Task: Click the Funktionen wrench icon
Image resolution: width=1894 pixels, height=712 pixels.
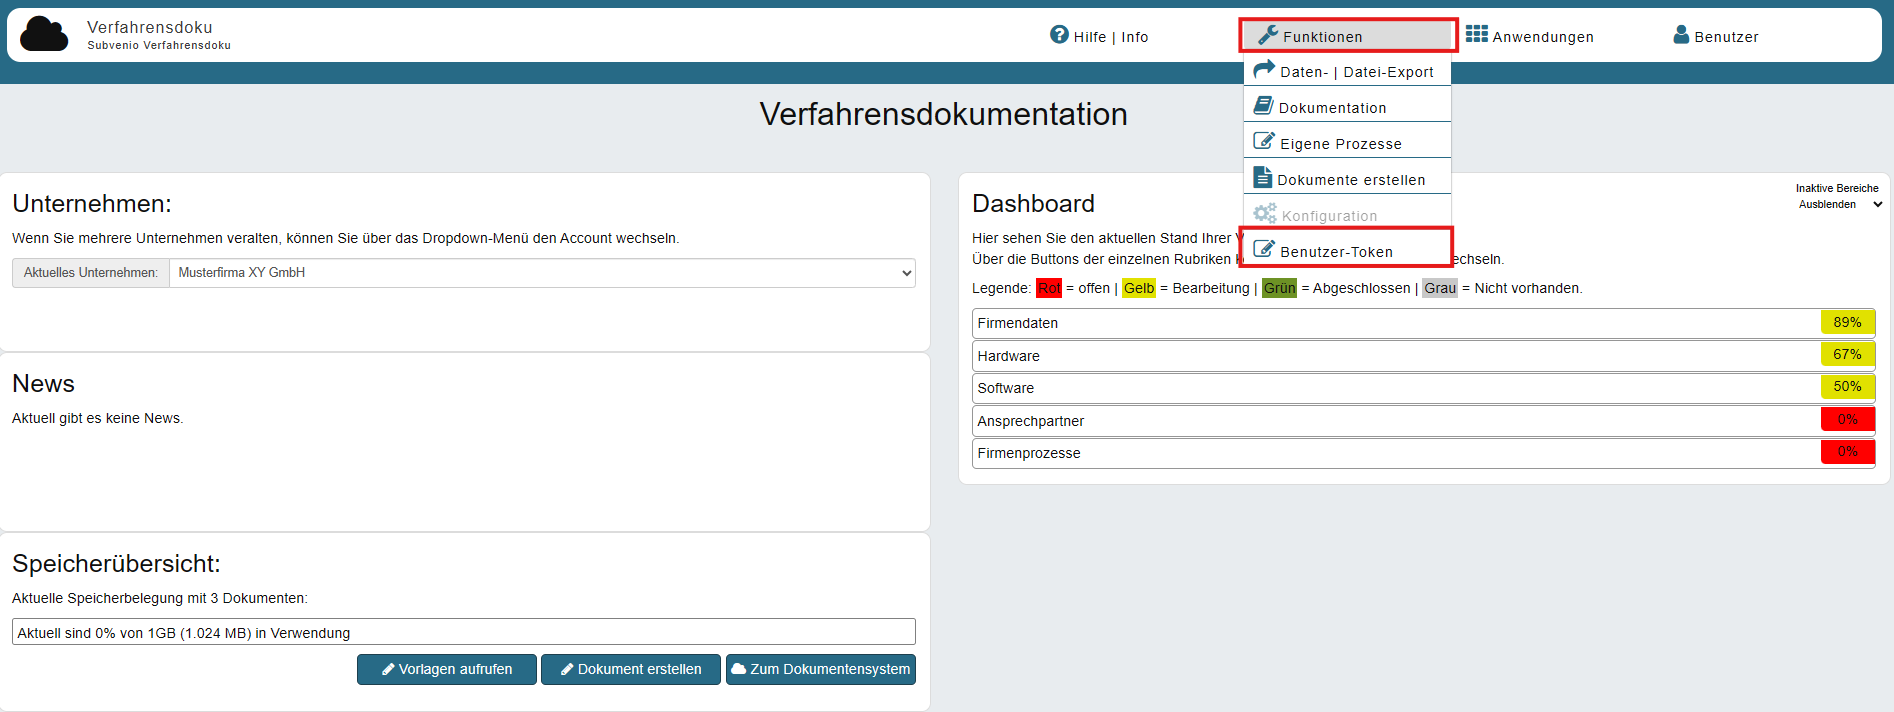Action: (1268, 35)
